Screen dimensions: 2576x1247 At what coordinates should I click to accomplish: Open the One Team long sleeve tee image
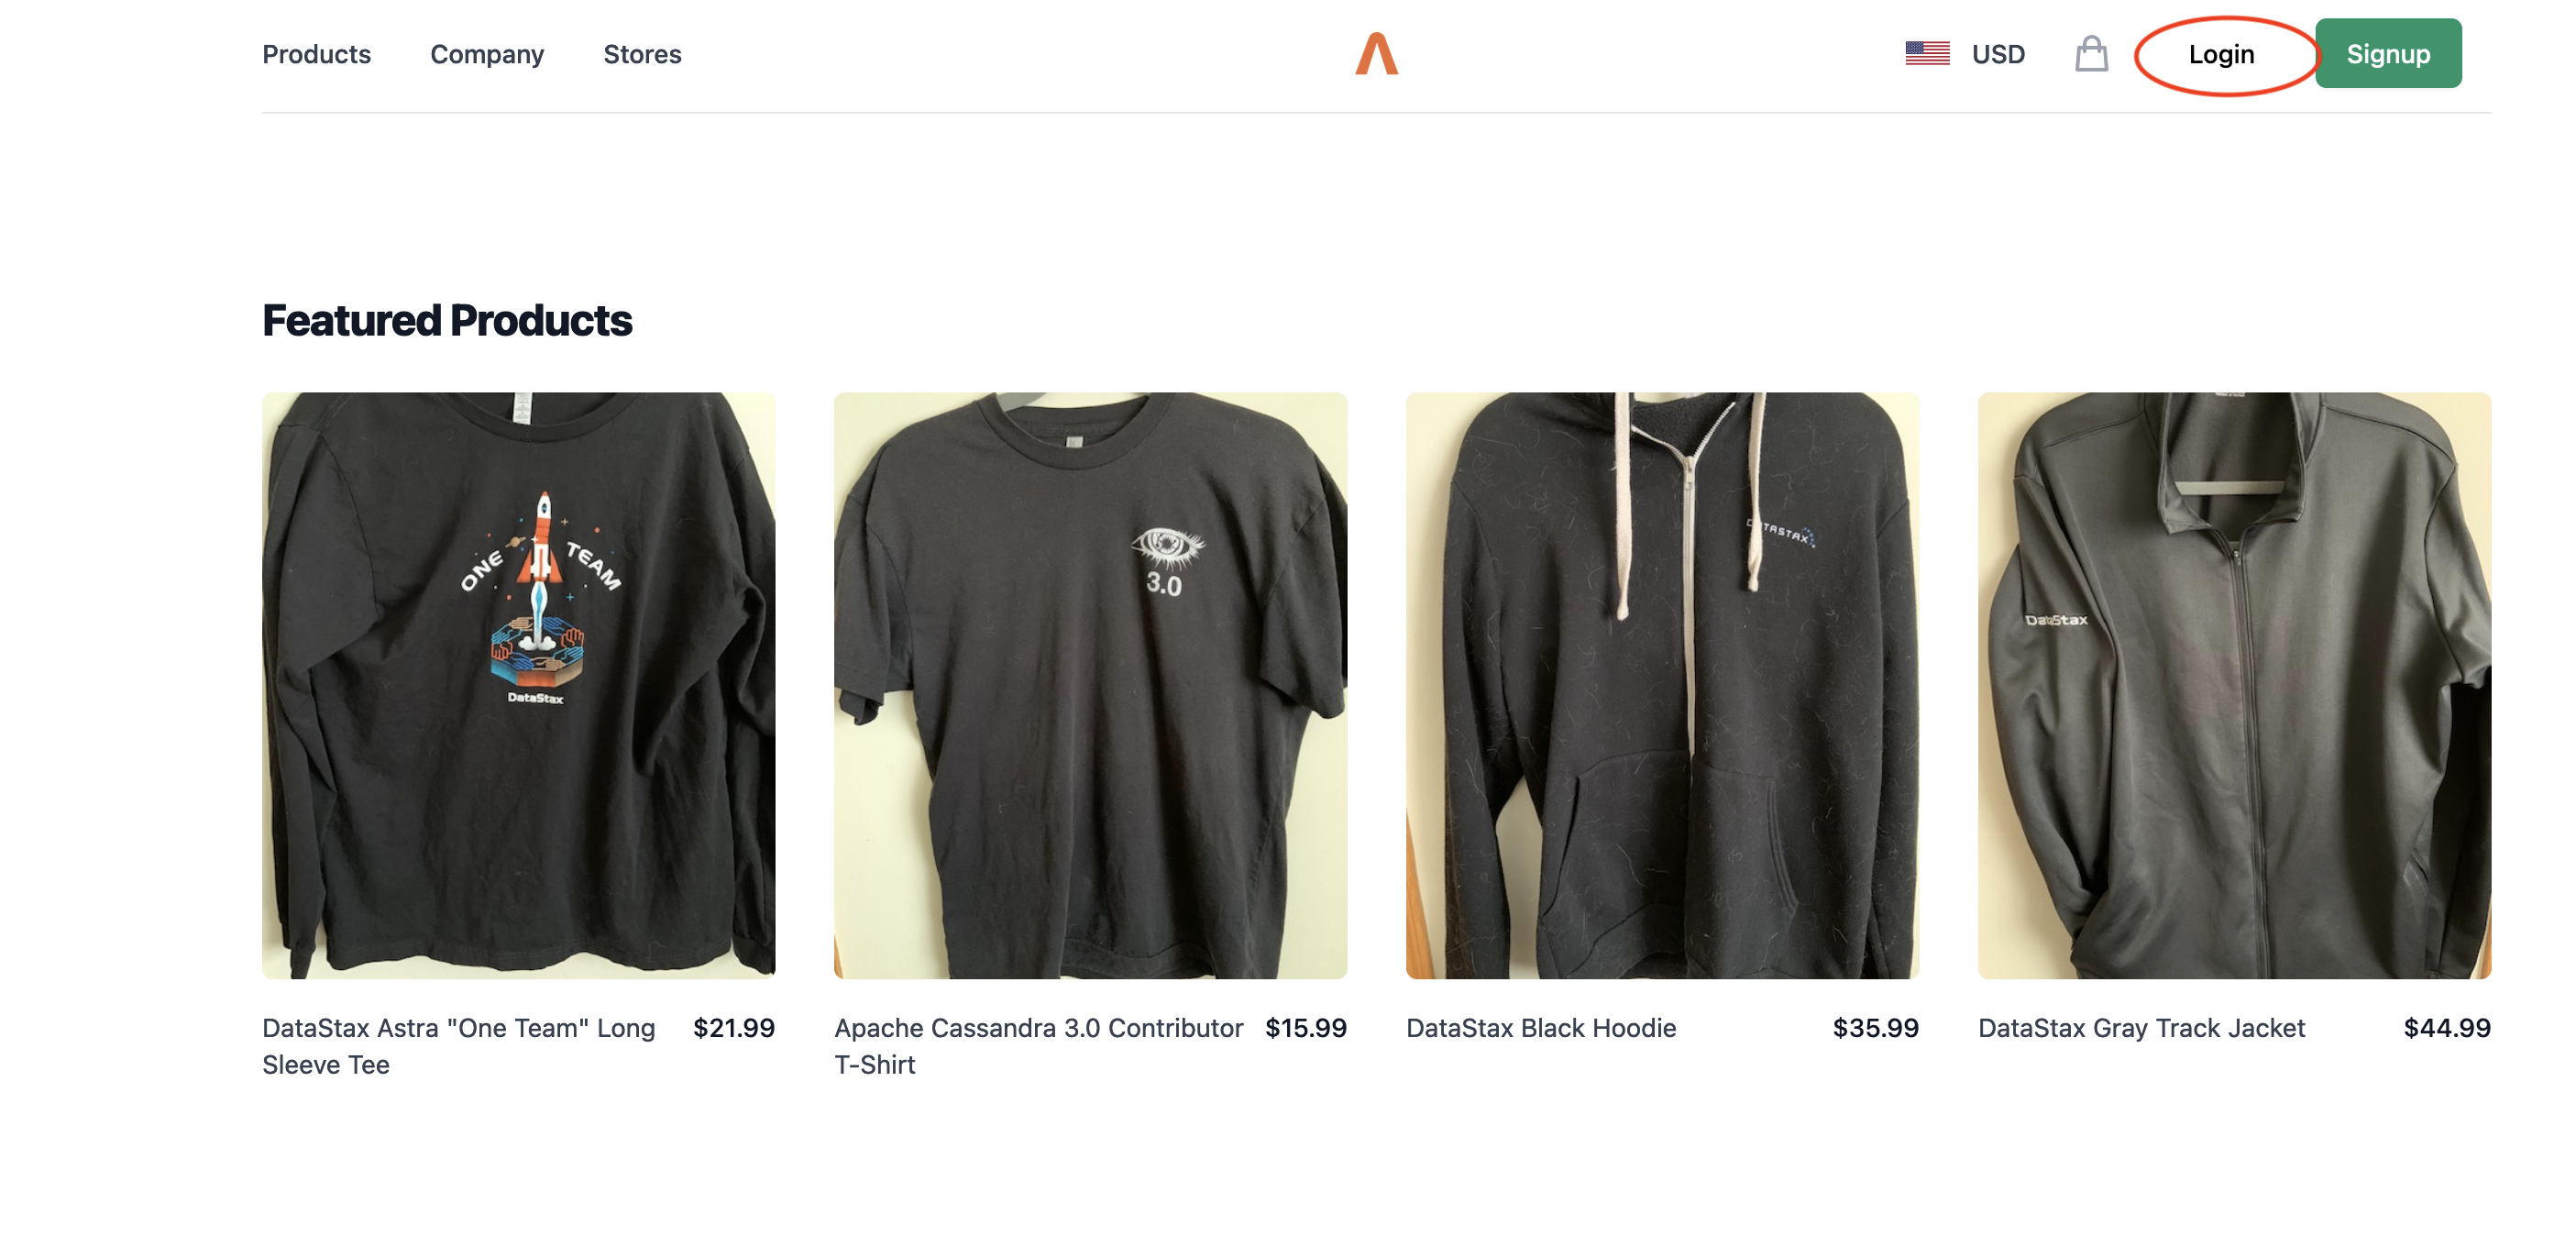pyautogui.click(x=518, y=685)
